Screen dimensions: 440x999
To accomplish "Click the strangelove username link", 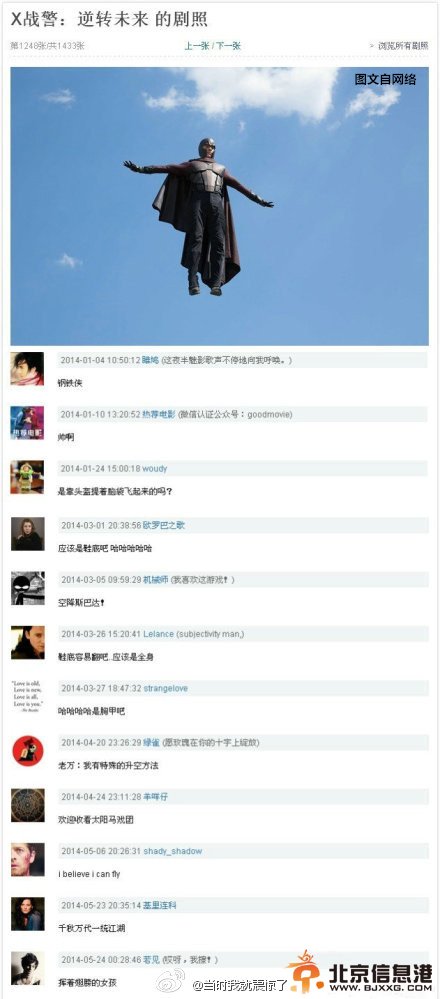I will pos(165,689).
